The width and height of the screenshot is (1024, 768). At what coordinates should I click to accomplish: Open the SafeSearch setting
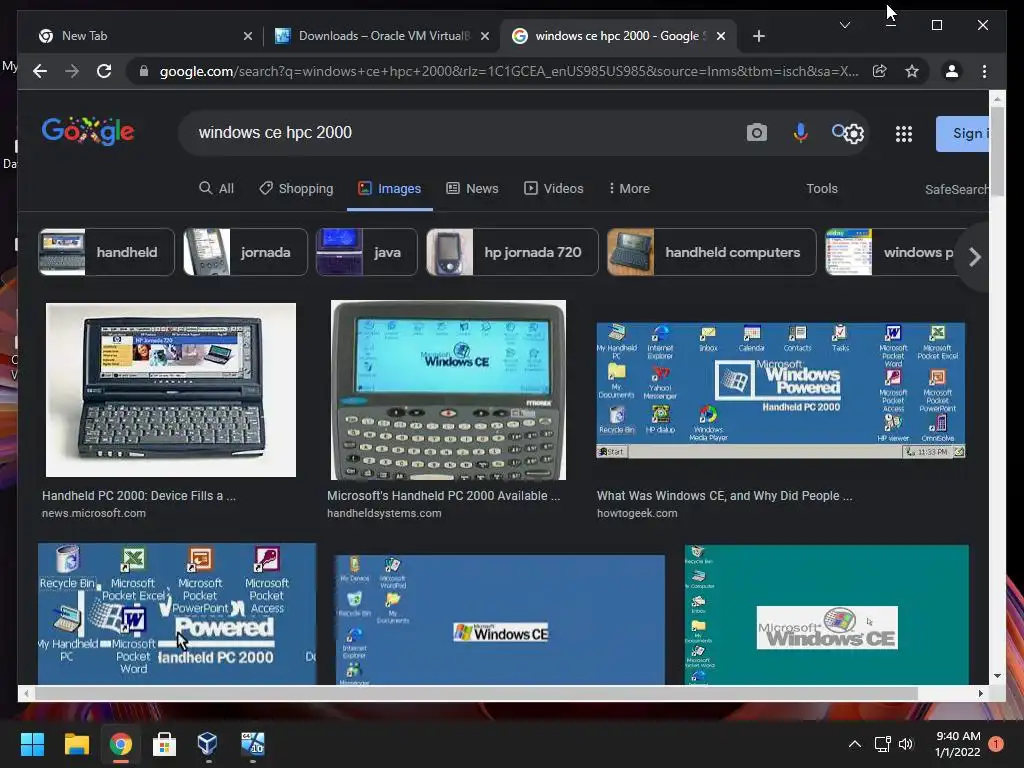click(956, 189)
